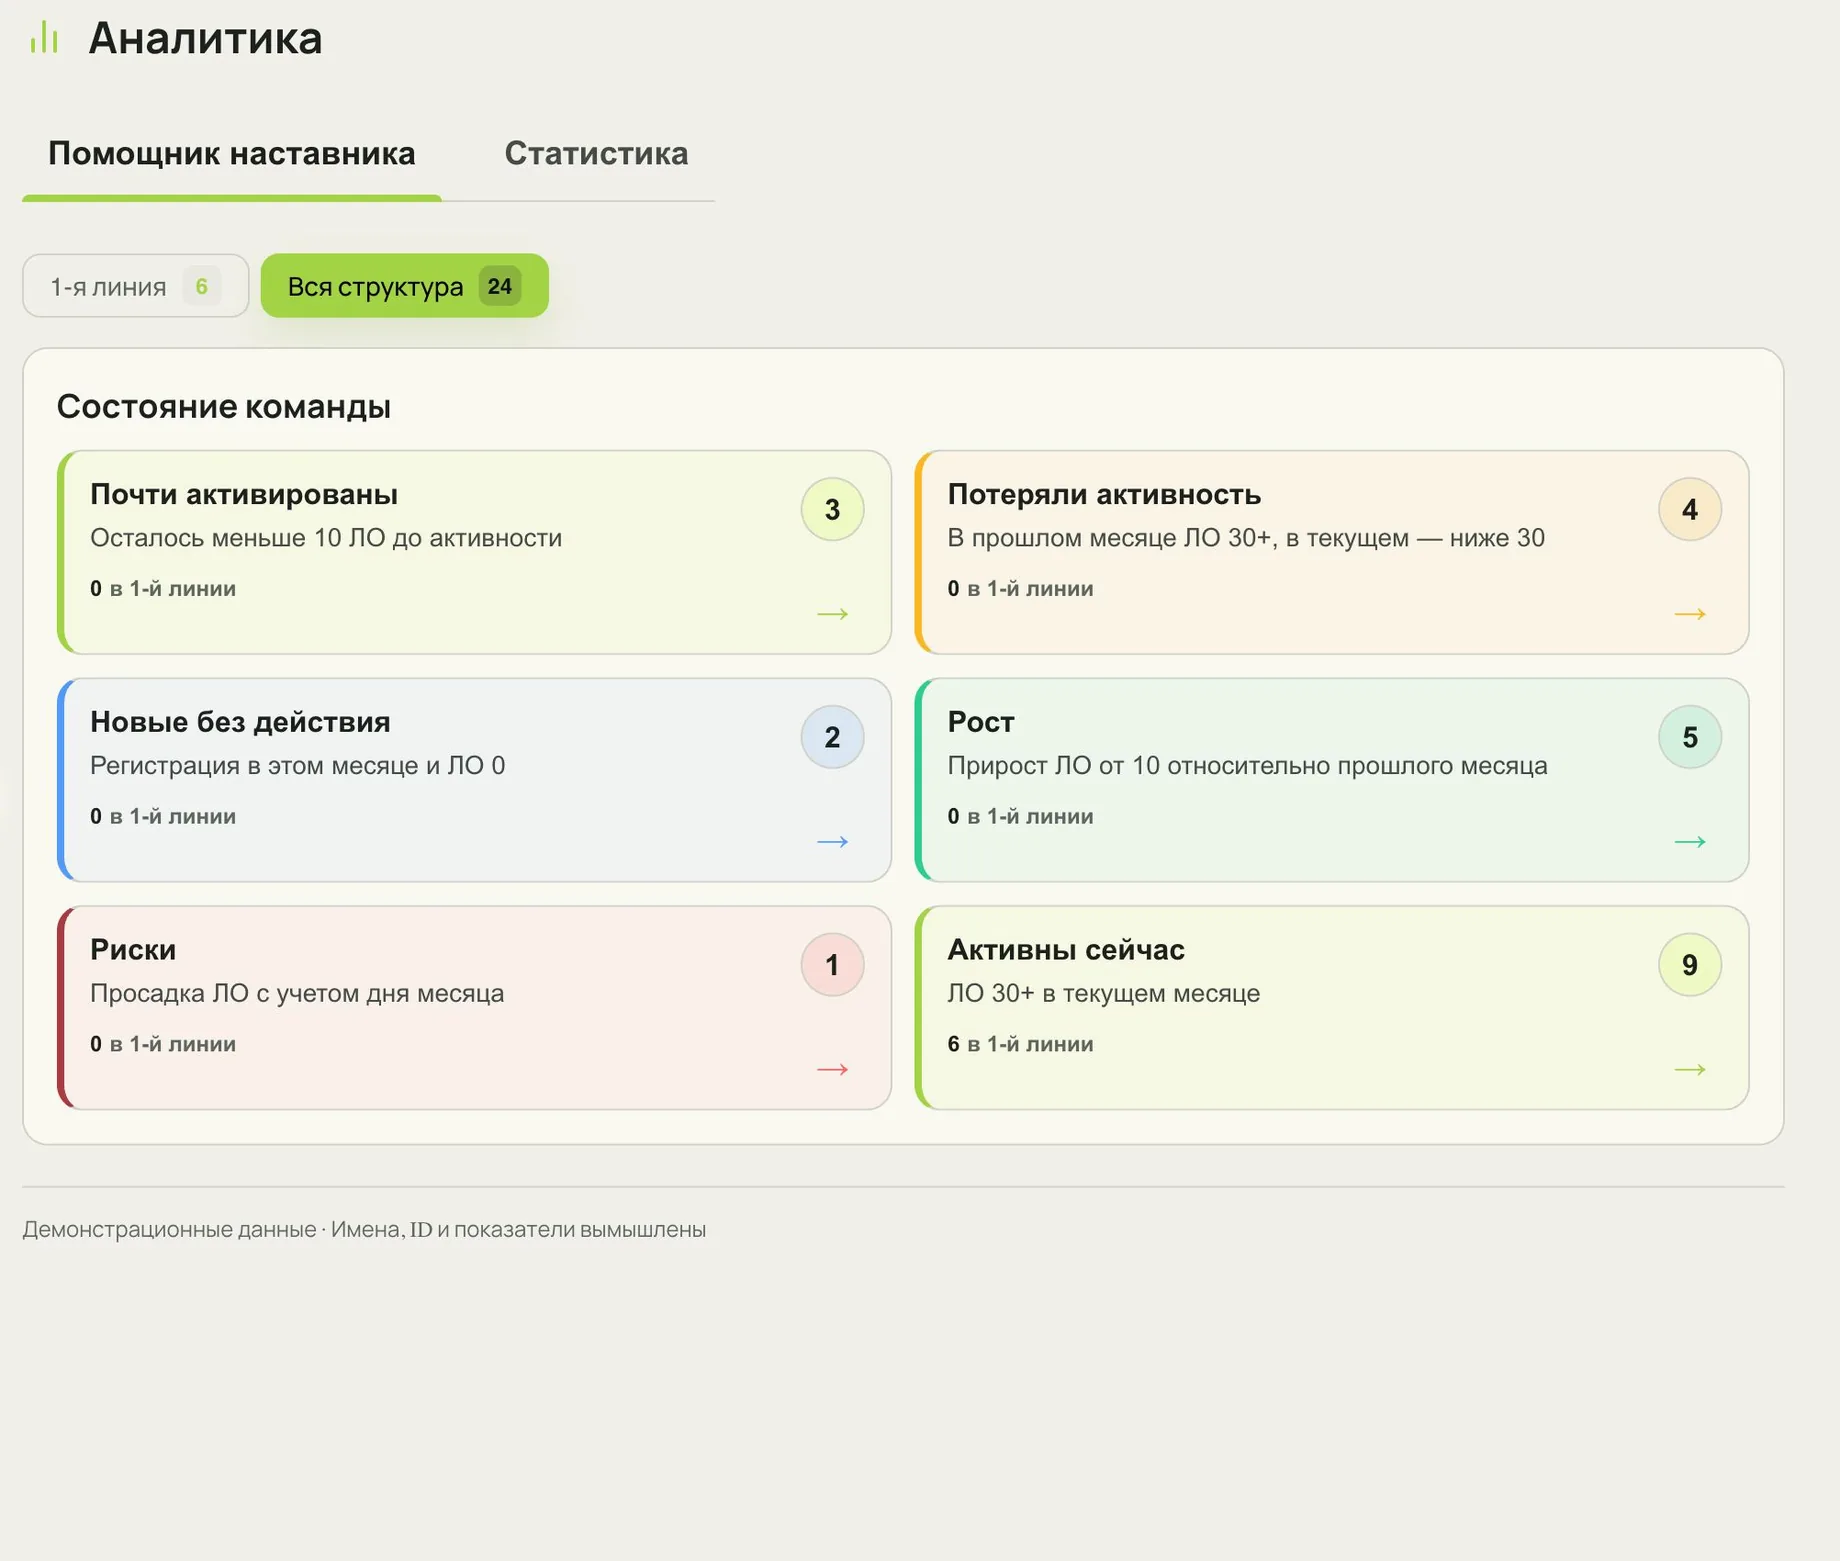1840x1561 pixels.
Task: Click 6 в 1-й линии in Активны сейчас
Action: pos(1021,1044)
